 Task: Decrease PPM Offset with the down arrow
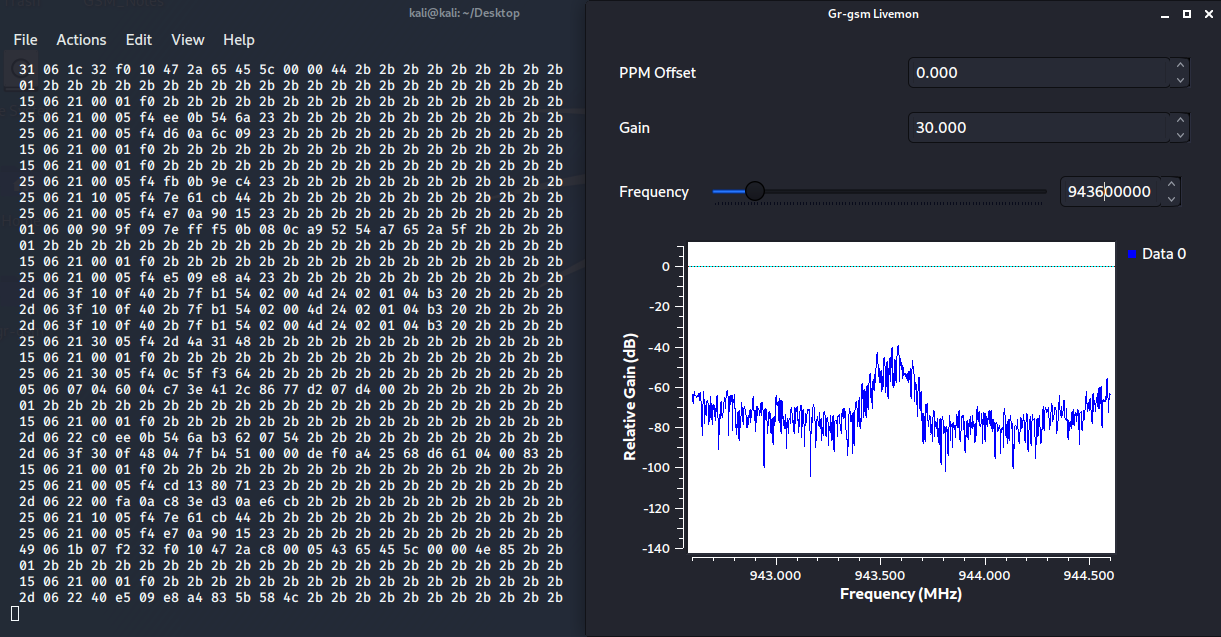(x=1180, y=80)
